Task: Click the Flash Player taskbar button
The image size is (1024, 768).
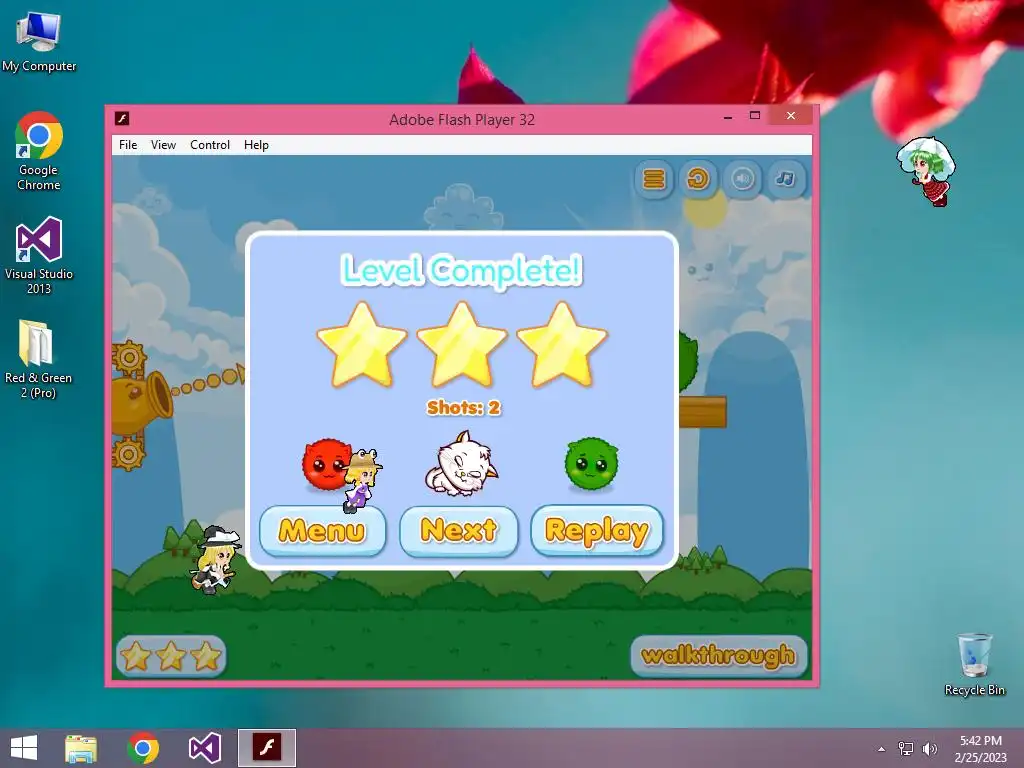Action: click(x=266, y=748)
